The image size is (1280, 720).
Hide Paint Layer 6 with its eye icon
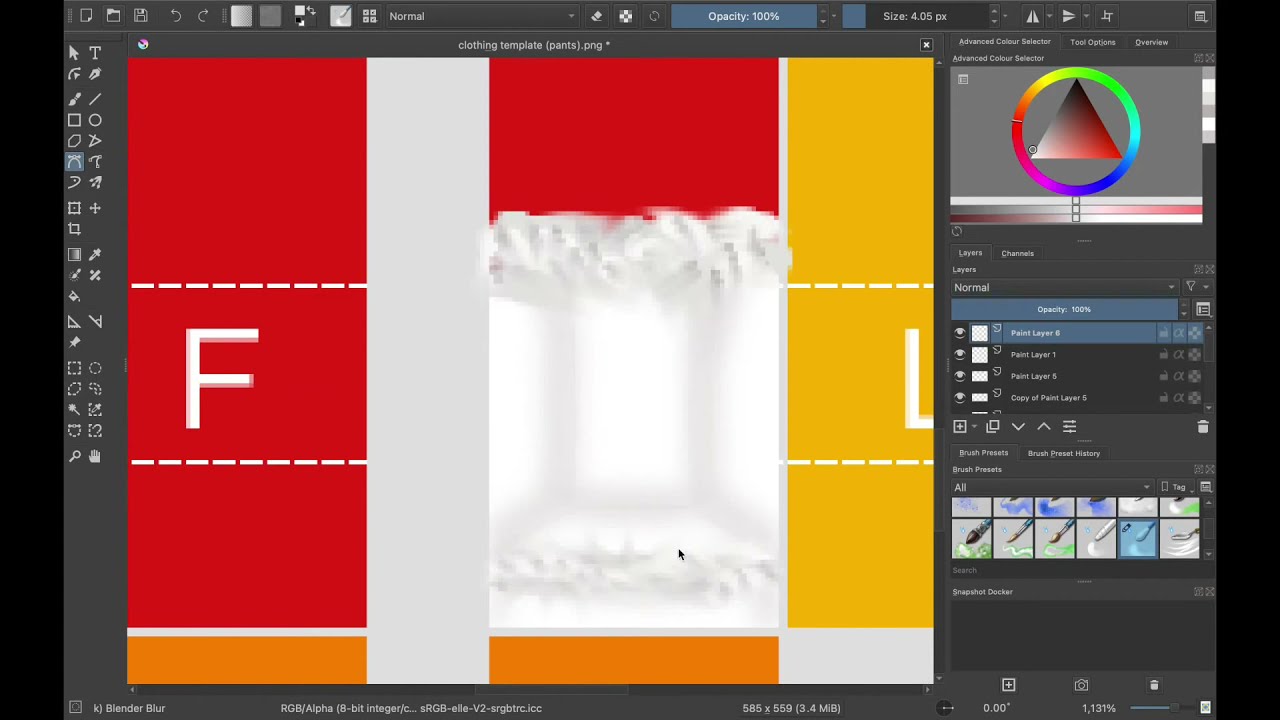960,333
